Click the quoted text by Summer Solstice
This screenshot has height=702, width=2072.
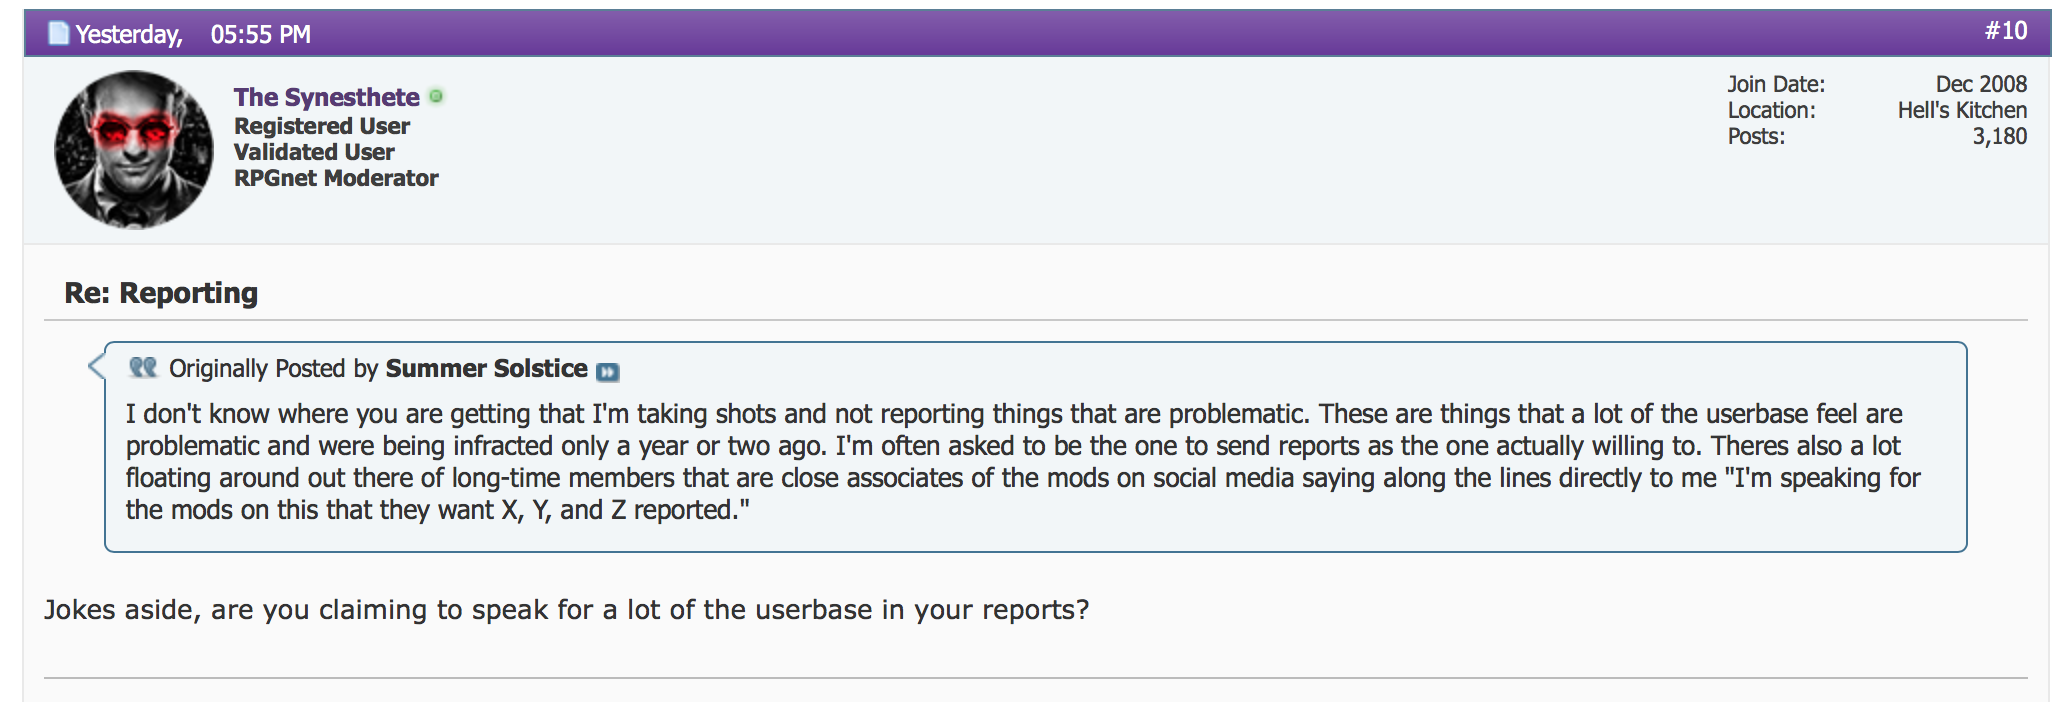click(1023, 462)
